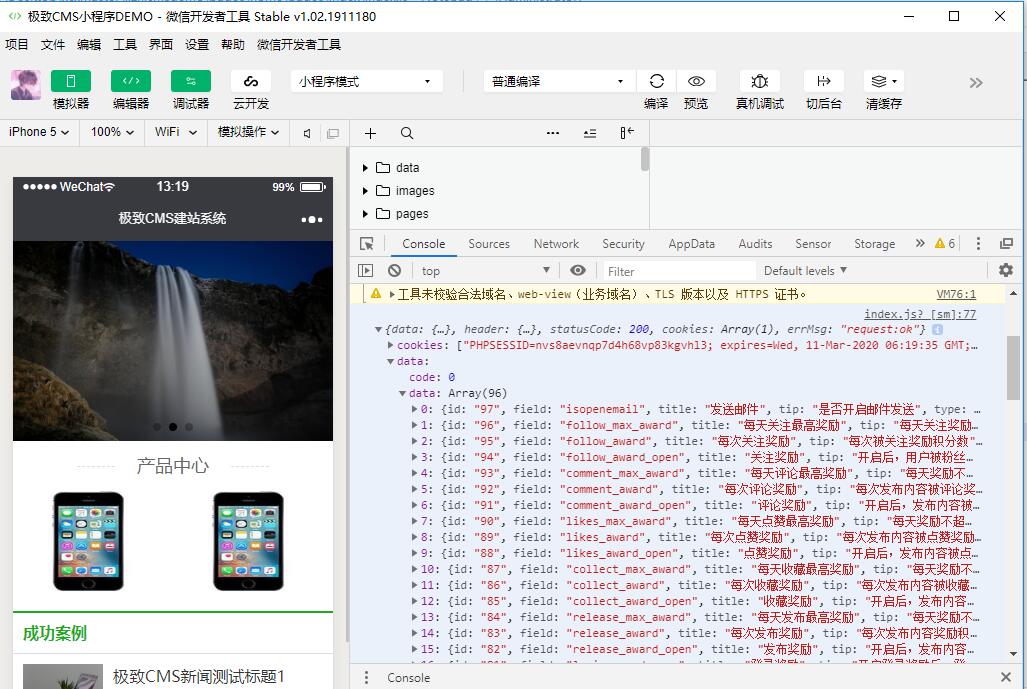Viewport: 1027px width, 689px height.
Task: Show more toolbar items chevron
Action: tap(976, 83)
